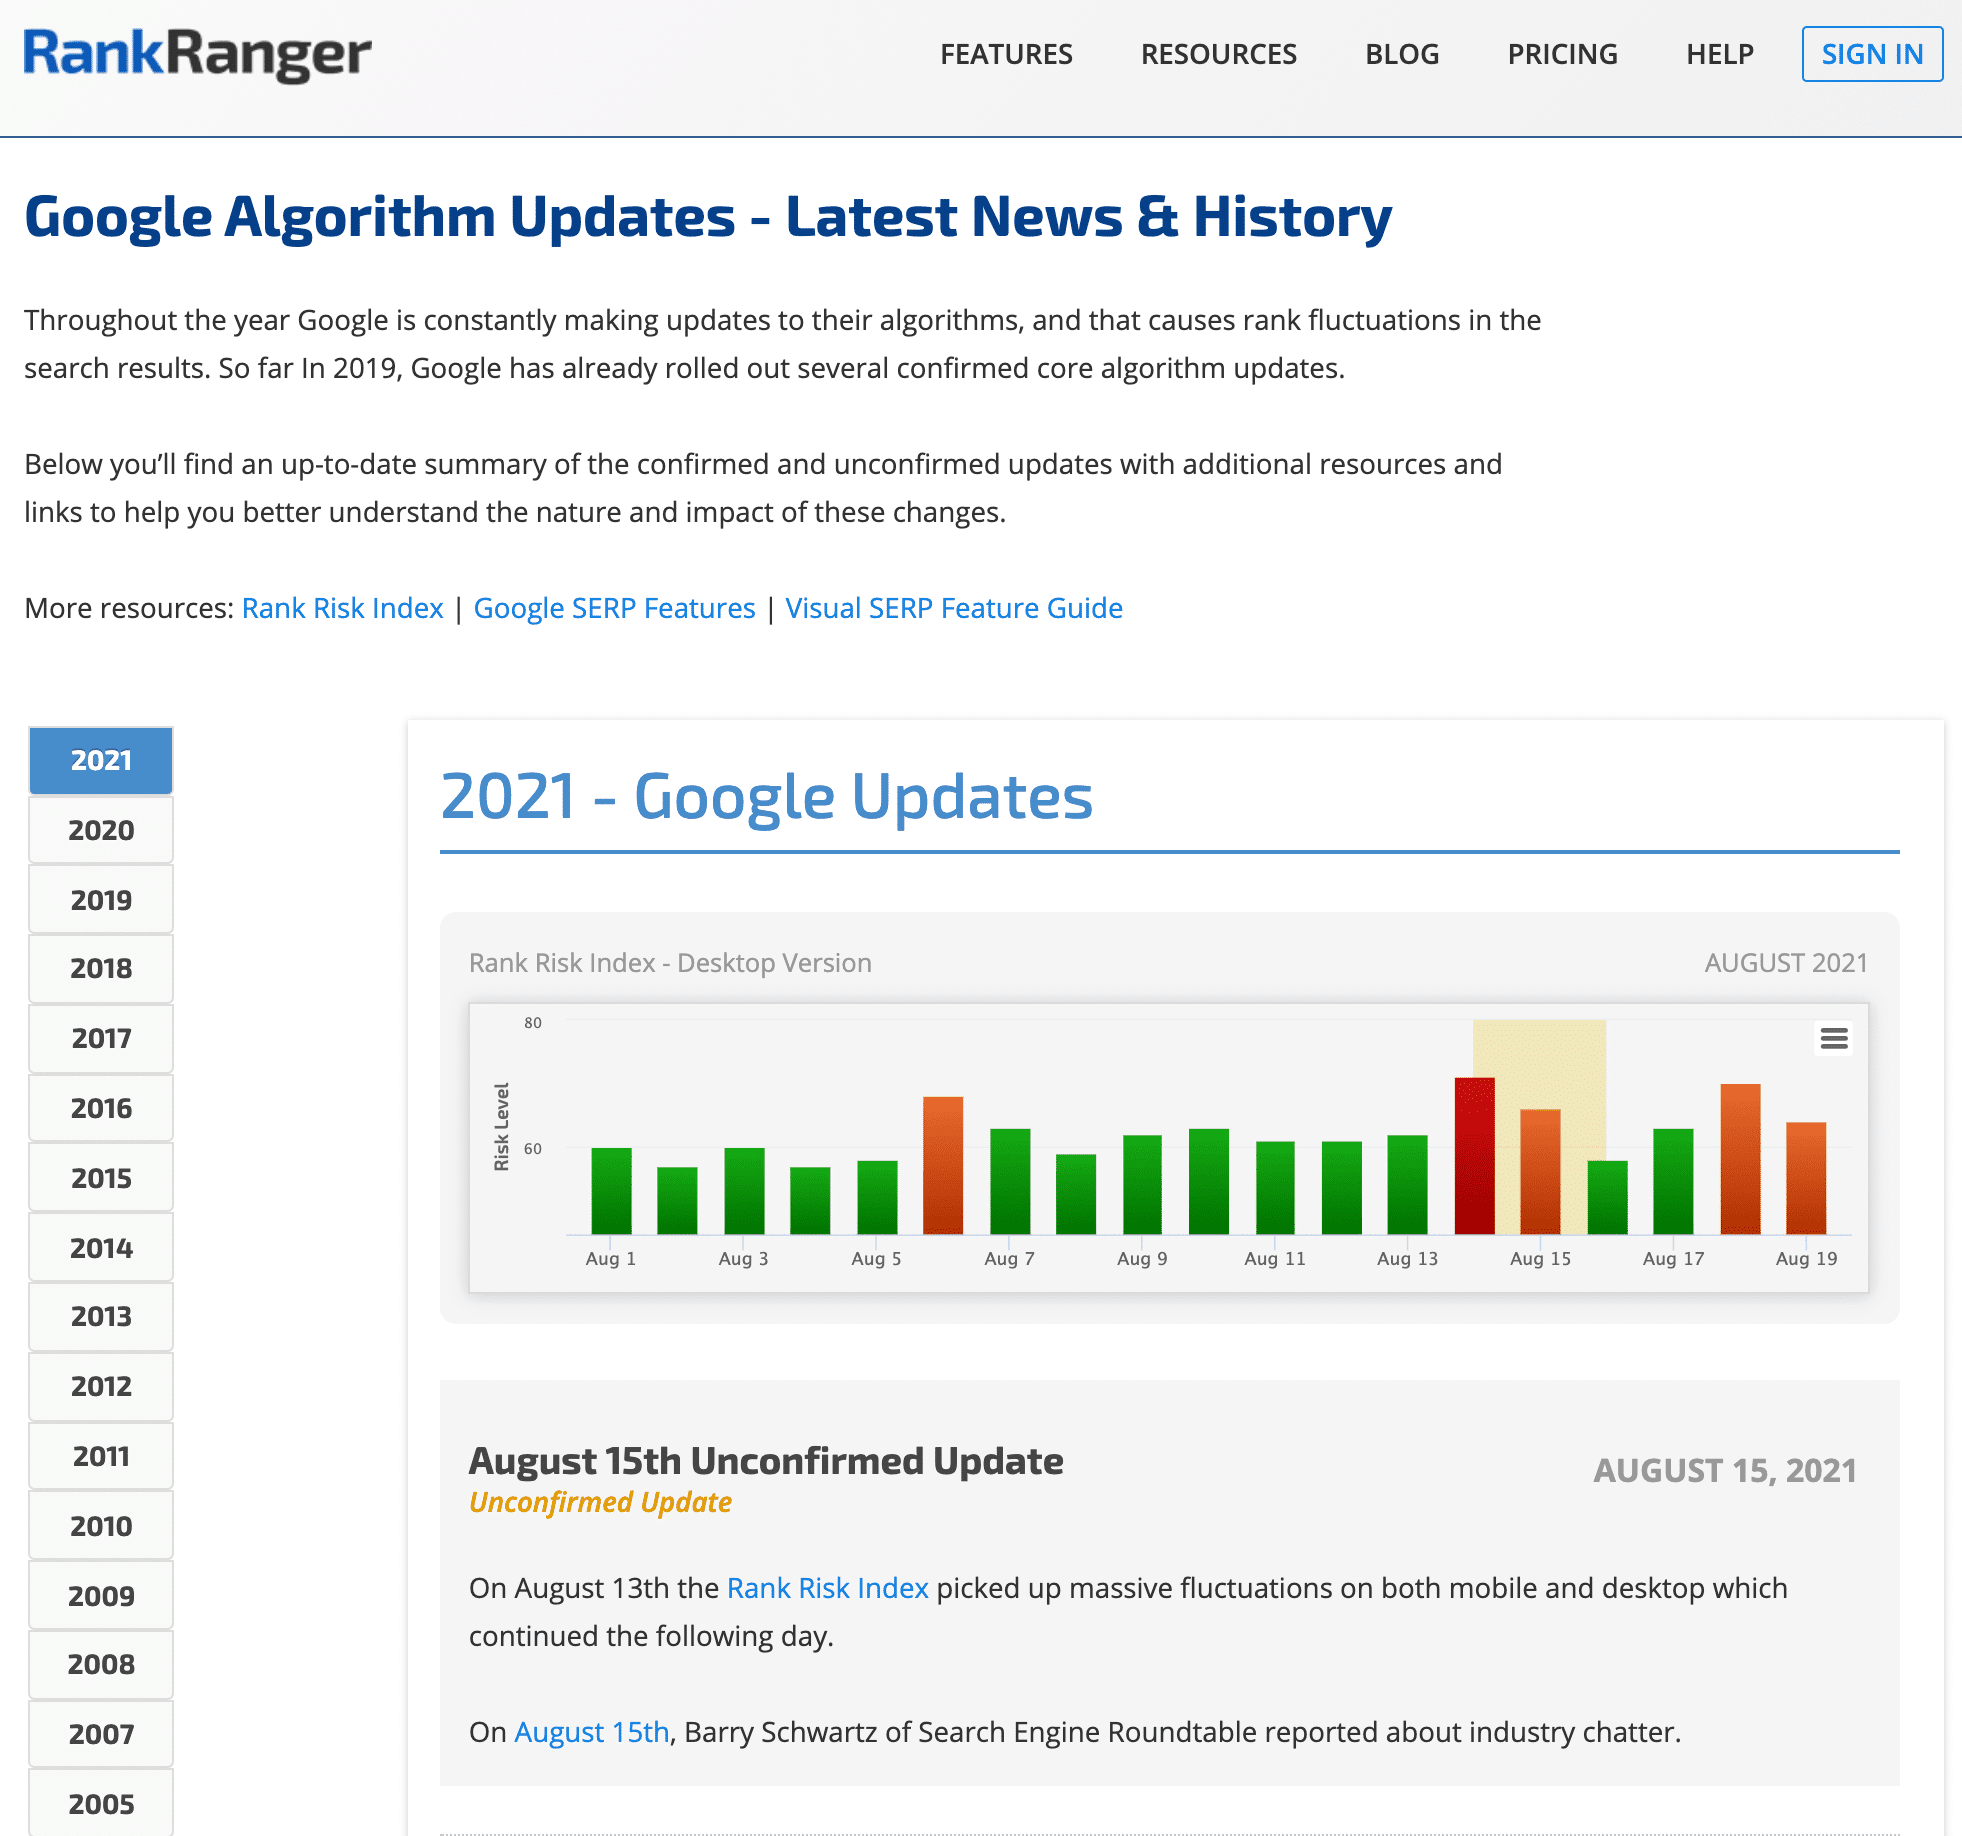Select the 2013 year tab

(101, 1316)
